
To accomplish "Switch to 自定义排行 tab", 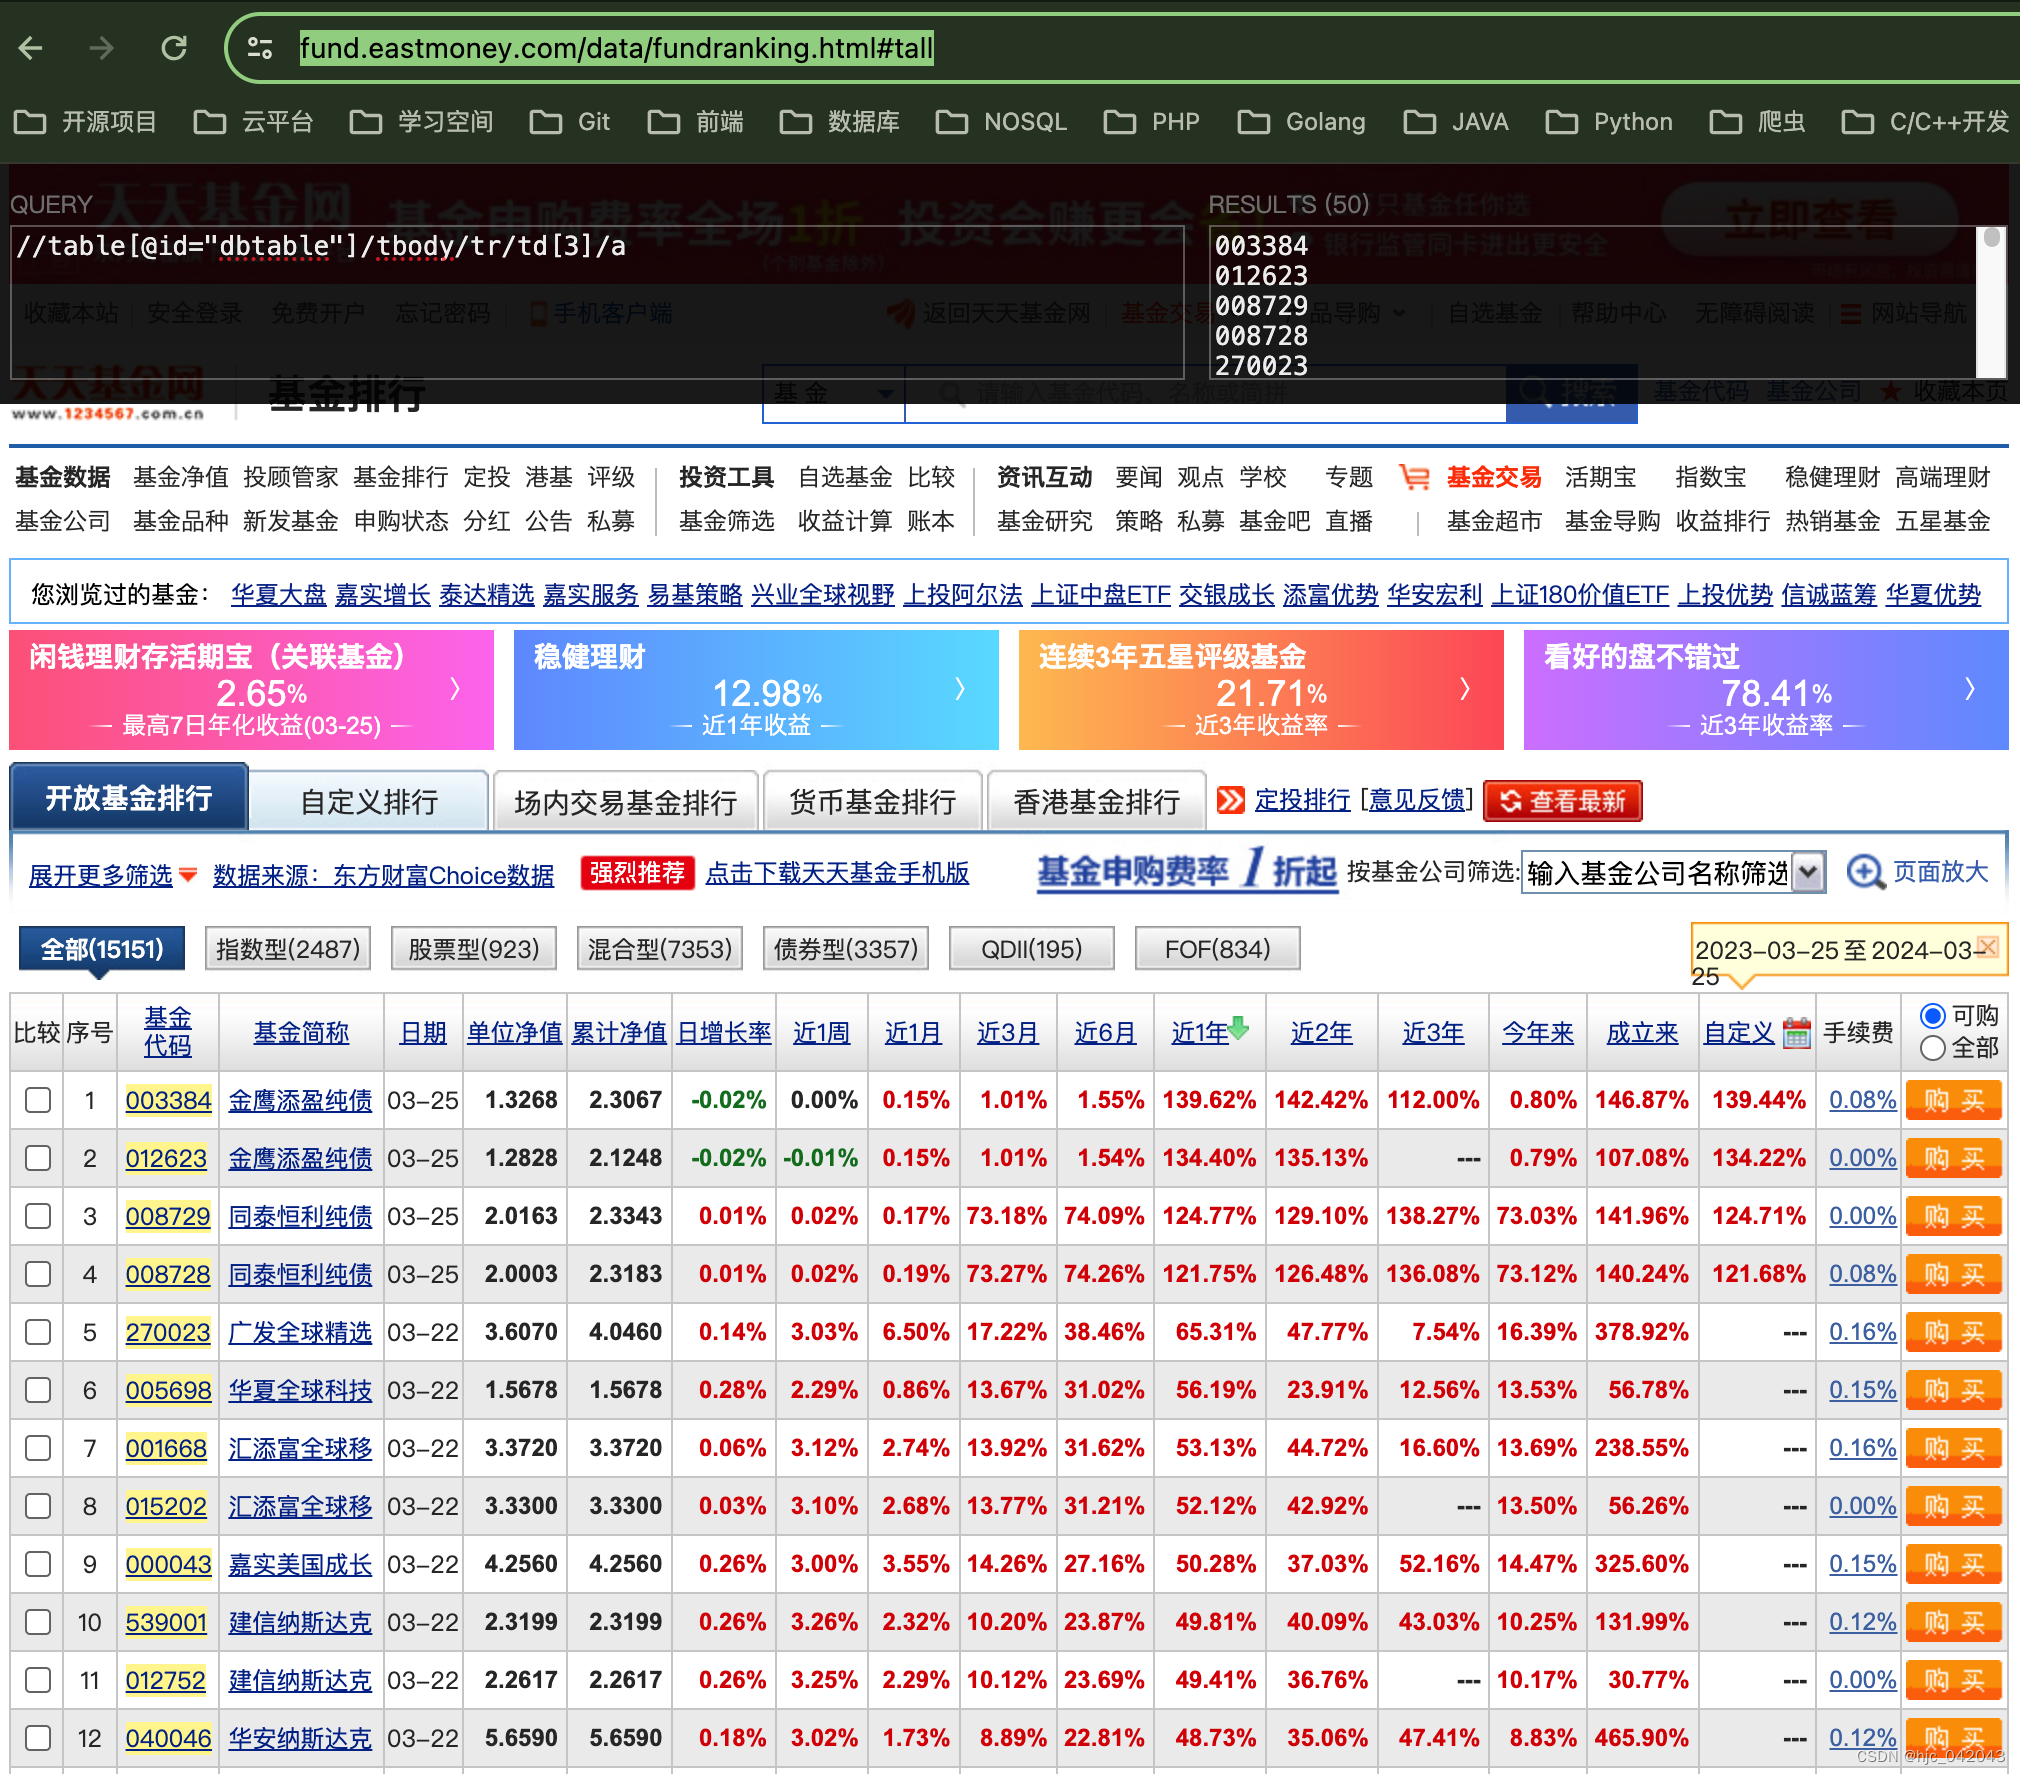I will click(369, 801).
